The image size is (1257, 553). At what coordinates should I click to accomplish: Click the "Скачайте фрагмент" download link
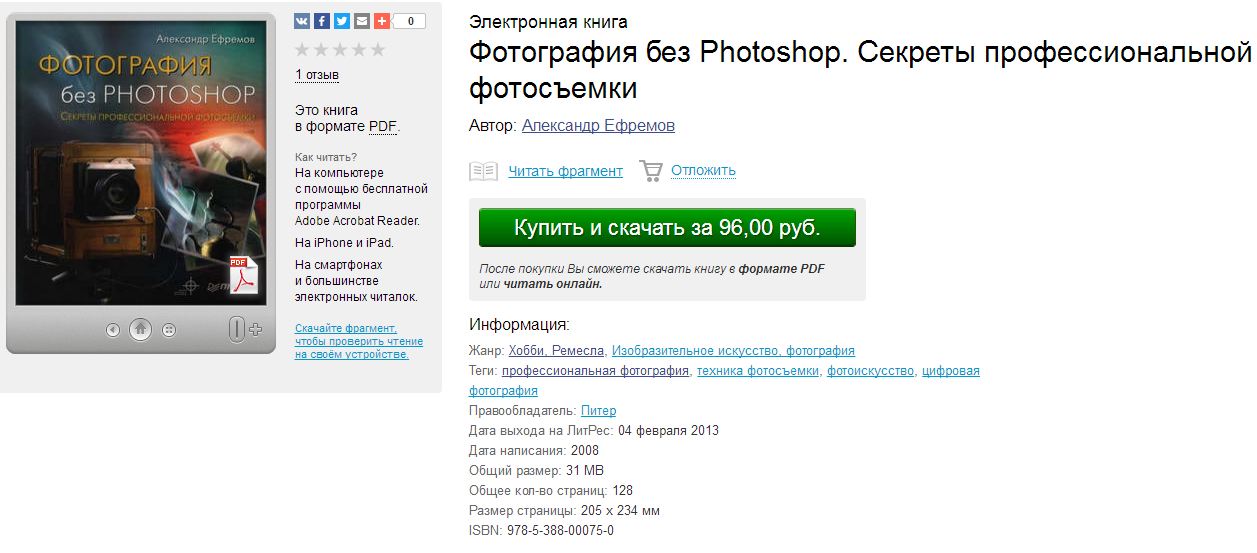point(346,328)
